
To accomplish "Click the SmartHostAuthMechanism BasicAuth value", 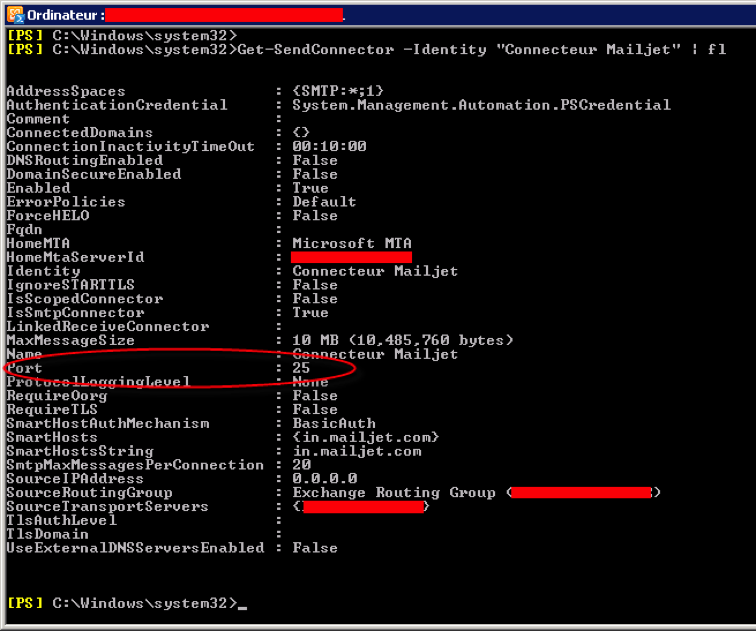I will coord(334,424).
